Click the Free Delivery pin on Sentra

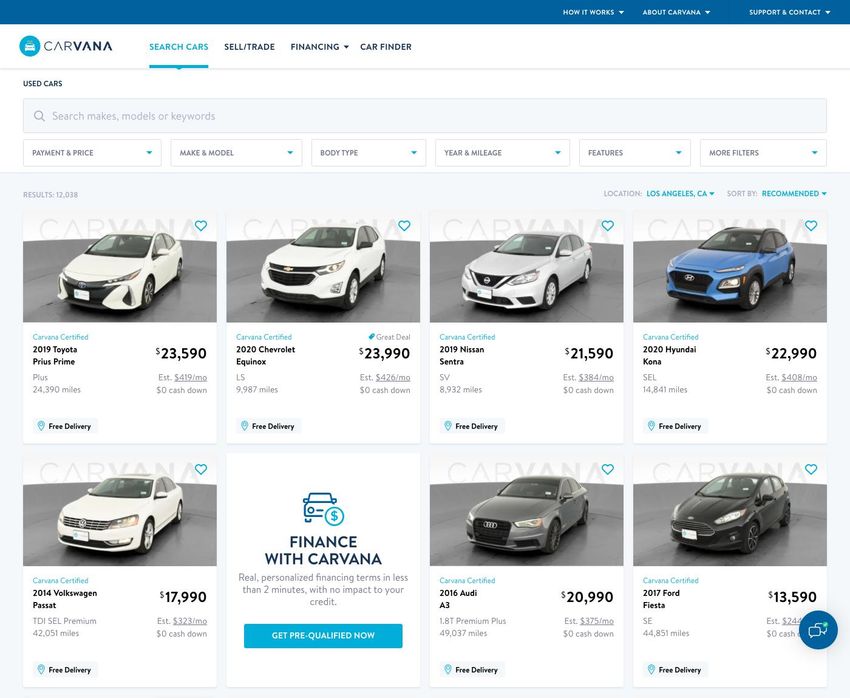click(x=448, y=426)
